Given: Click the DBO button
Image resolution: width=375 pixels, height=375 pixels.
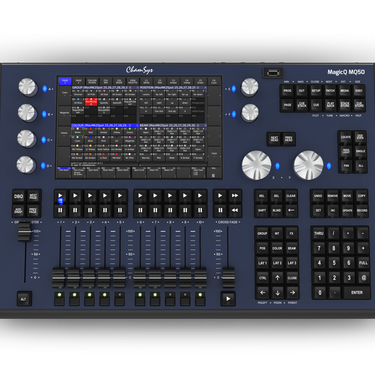Looking at the screenshot, I should (x=19, y=196).
